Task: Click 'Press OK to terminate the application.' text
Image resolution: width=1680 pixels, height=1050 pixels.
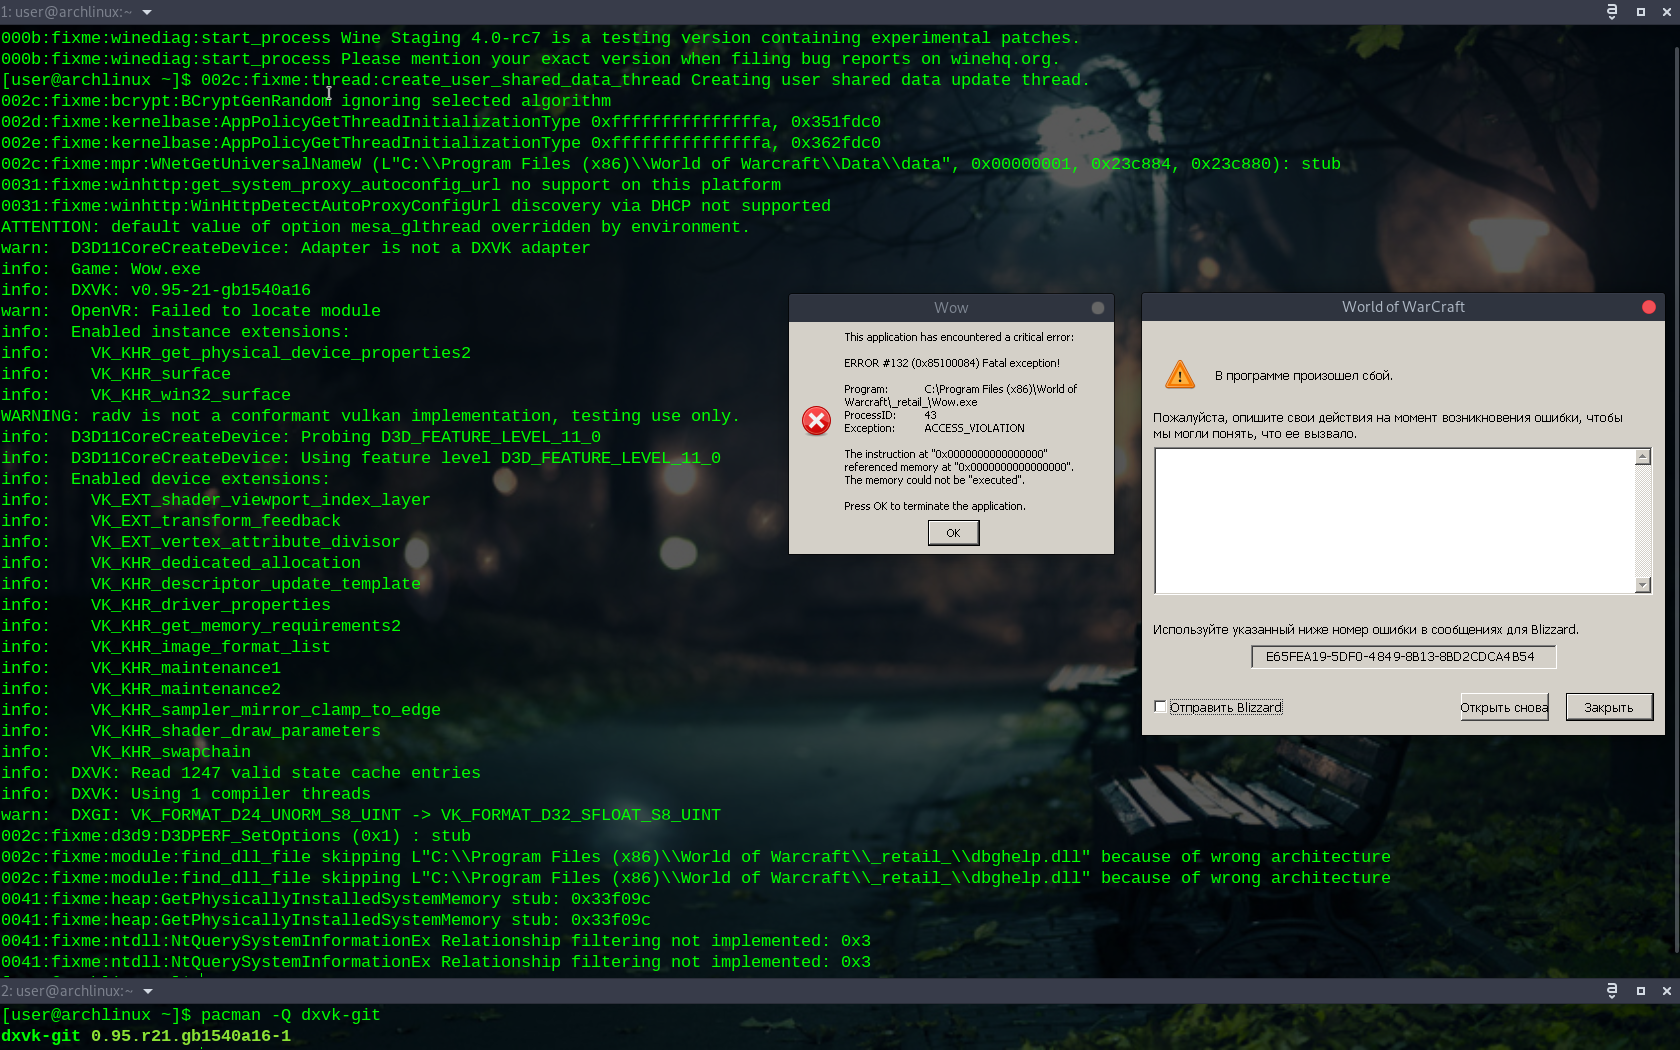Action: coord(935,506)
